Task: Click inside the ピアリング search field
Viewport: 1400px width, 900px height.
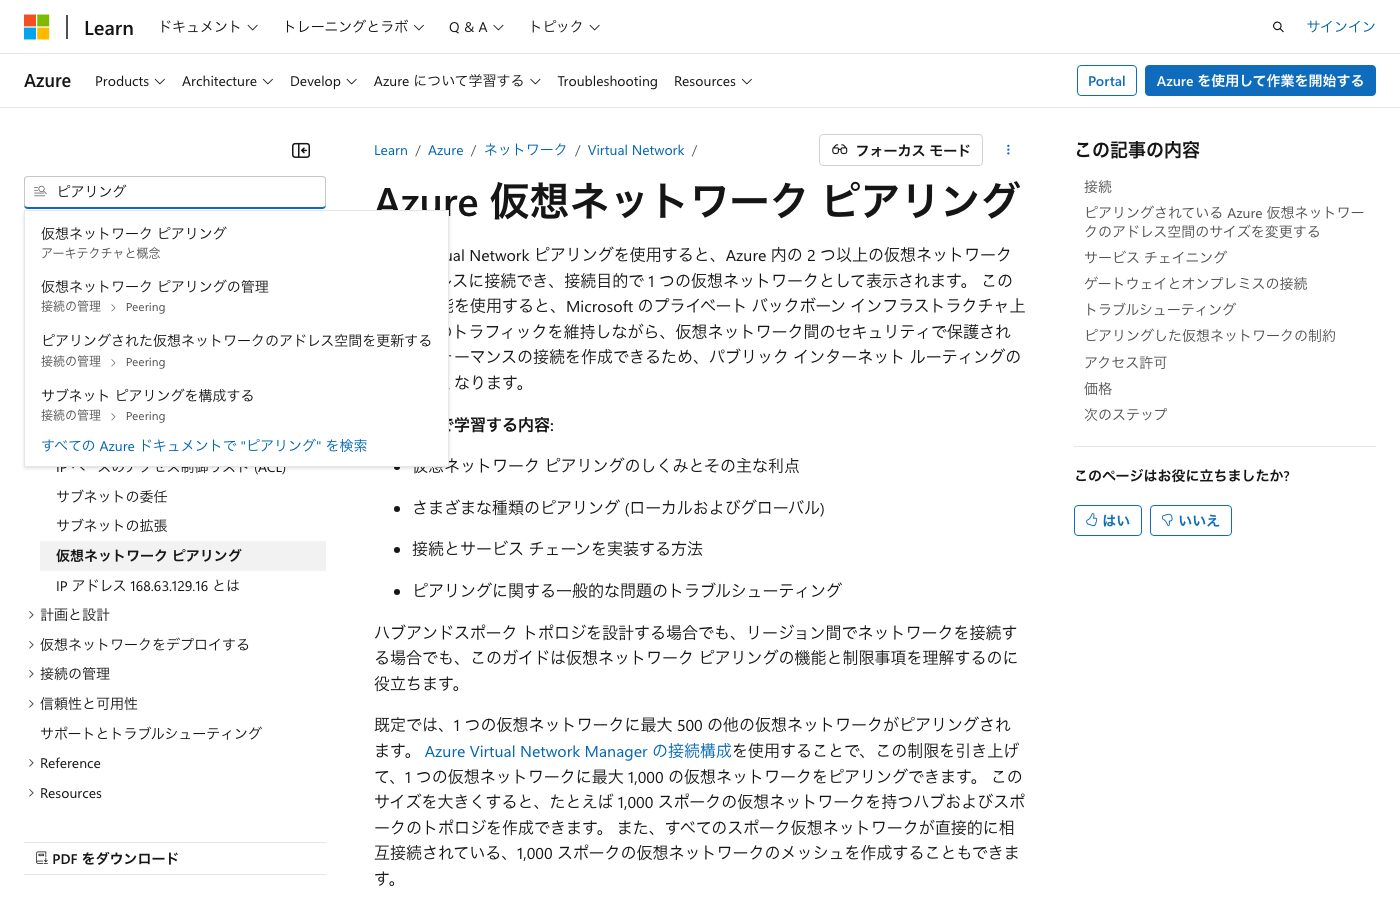Action: (175, 191)
